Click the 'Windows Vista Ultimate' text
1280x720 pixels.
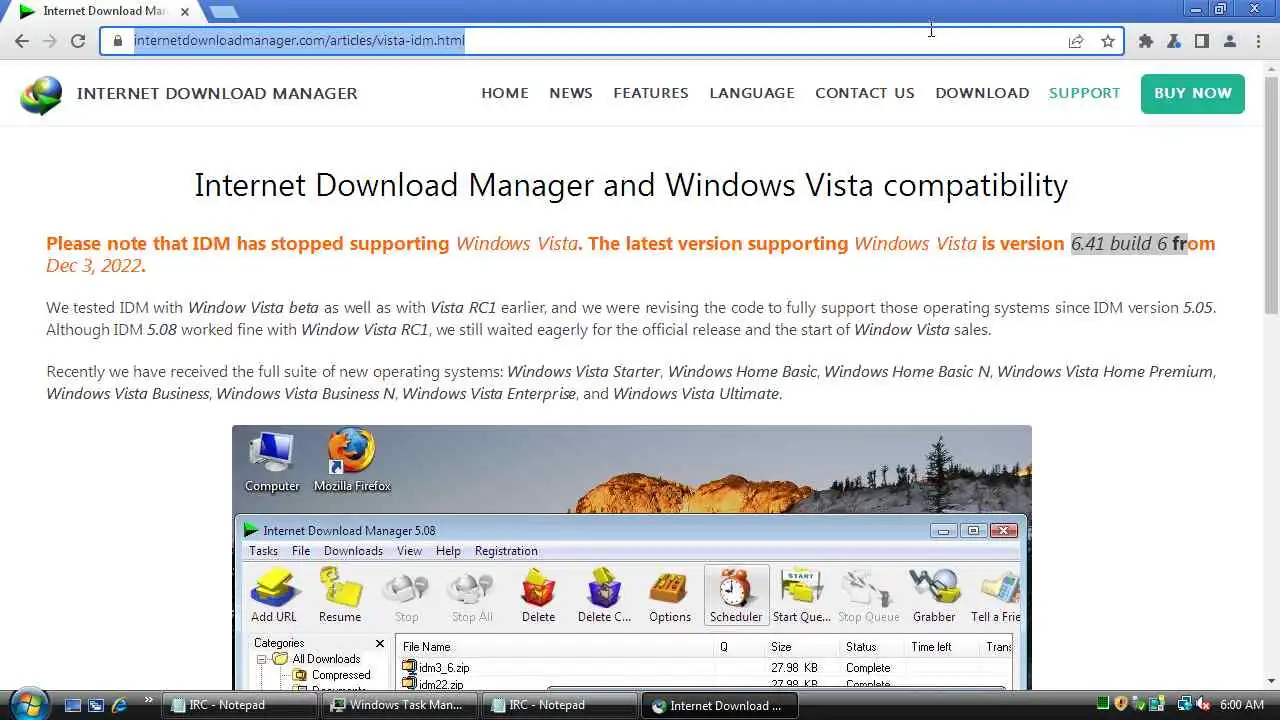[696, 393]
